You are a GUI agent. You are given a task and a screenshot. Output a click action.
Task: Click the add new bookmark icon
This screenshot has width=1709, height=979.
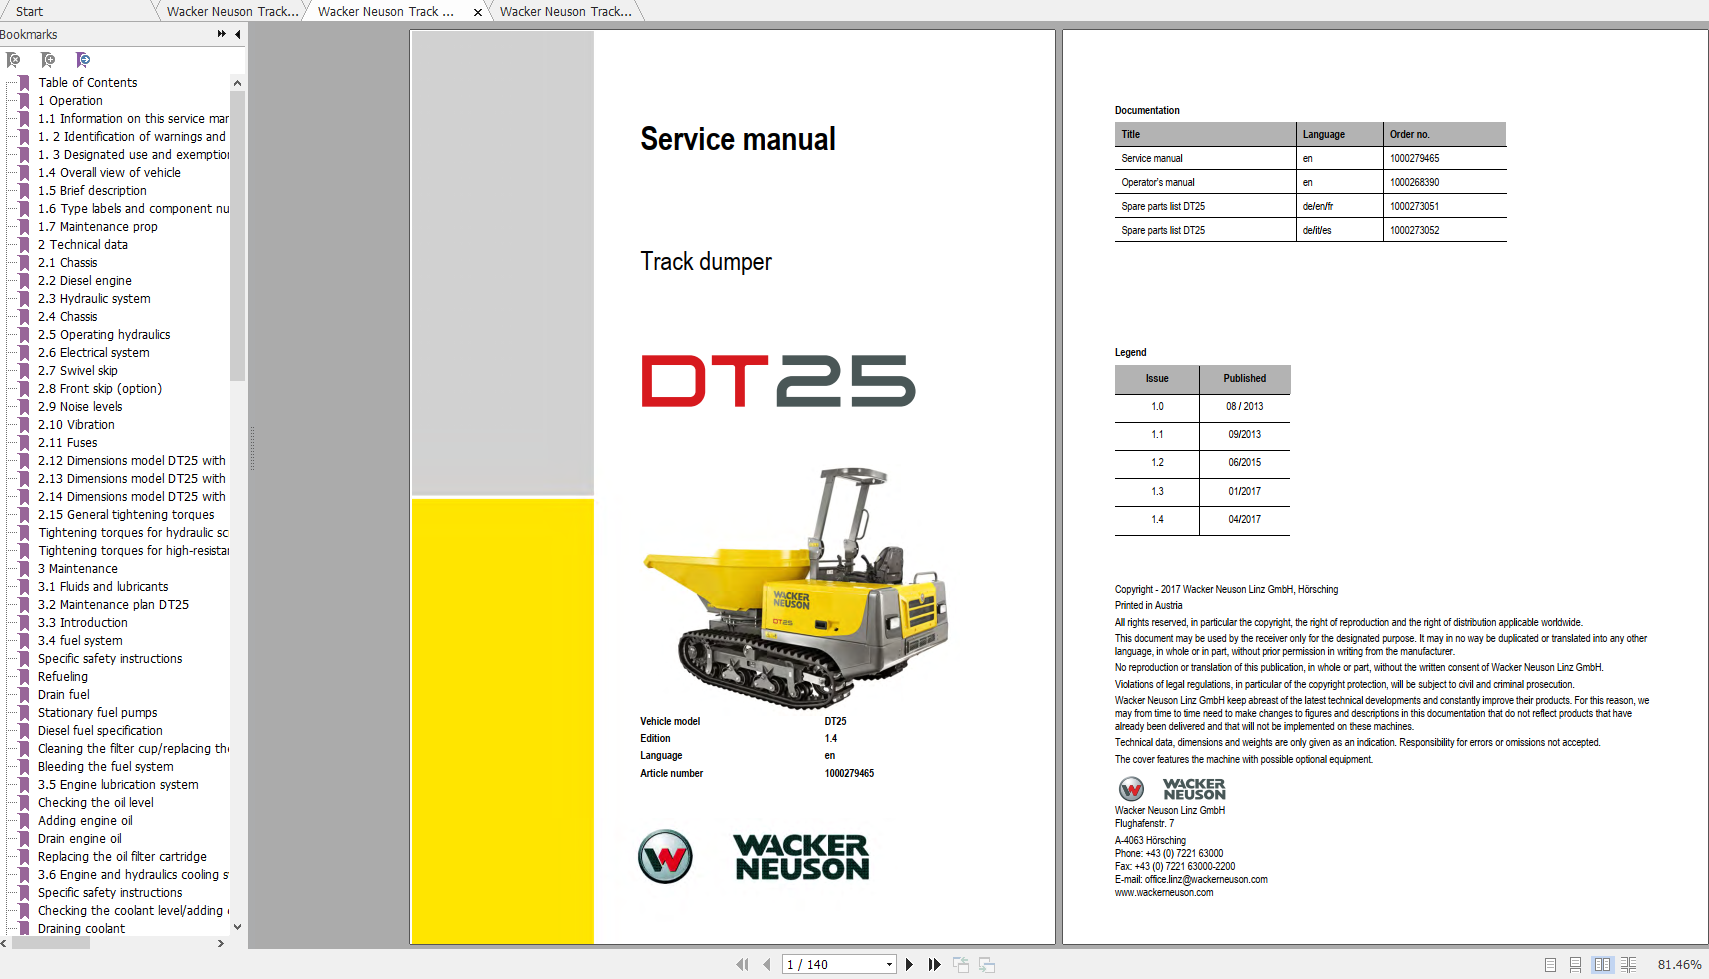pos(48,60)
